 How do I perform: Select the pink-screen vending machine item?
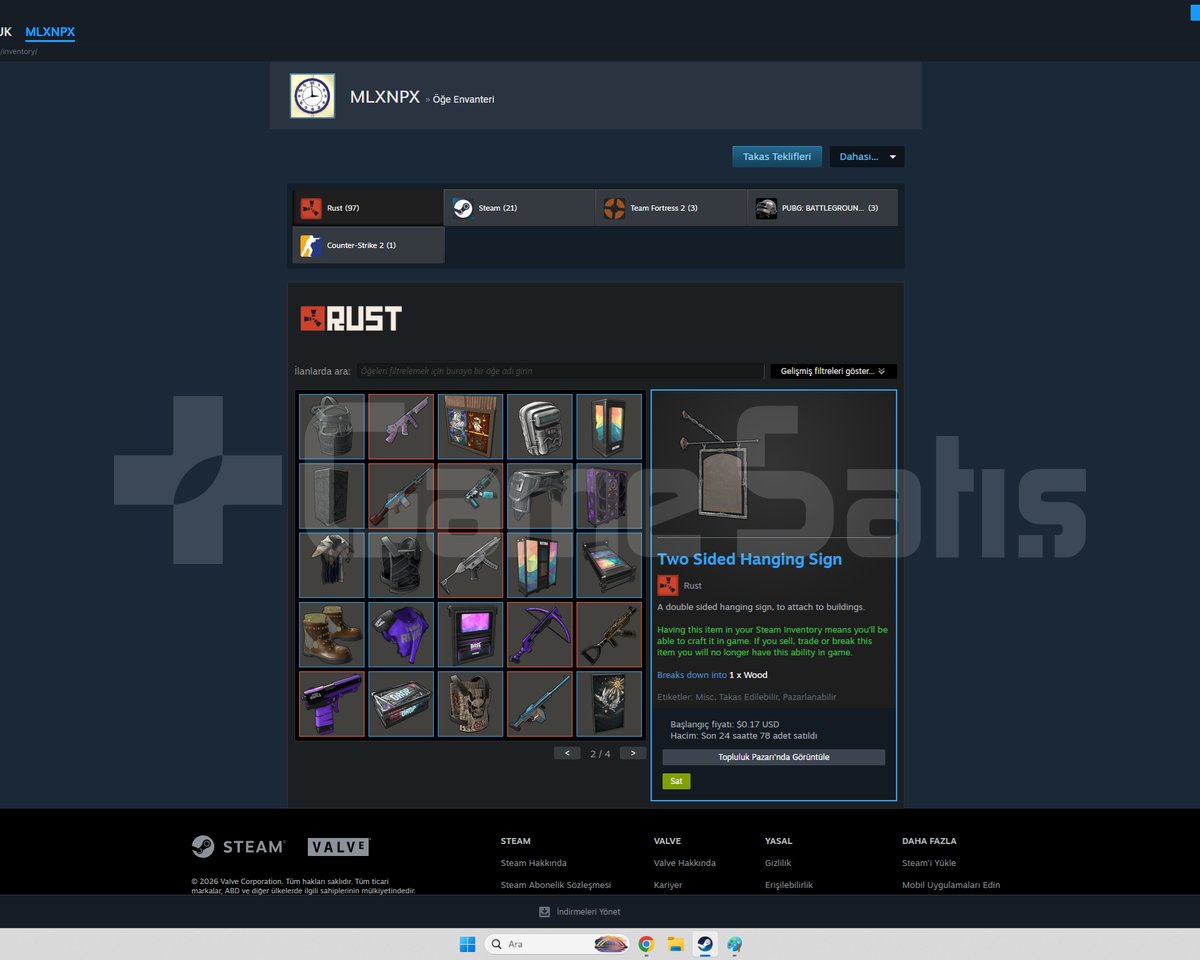tap(470, 635)
